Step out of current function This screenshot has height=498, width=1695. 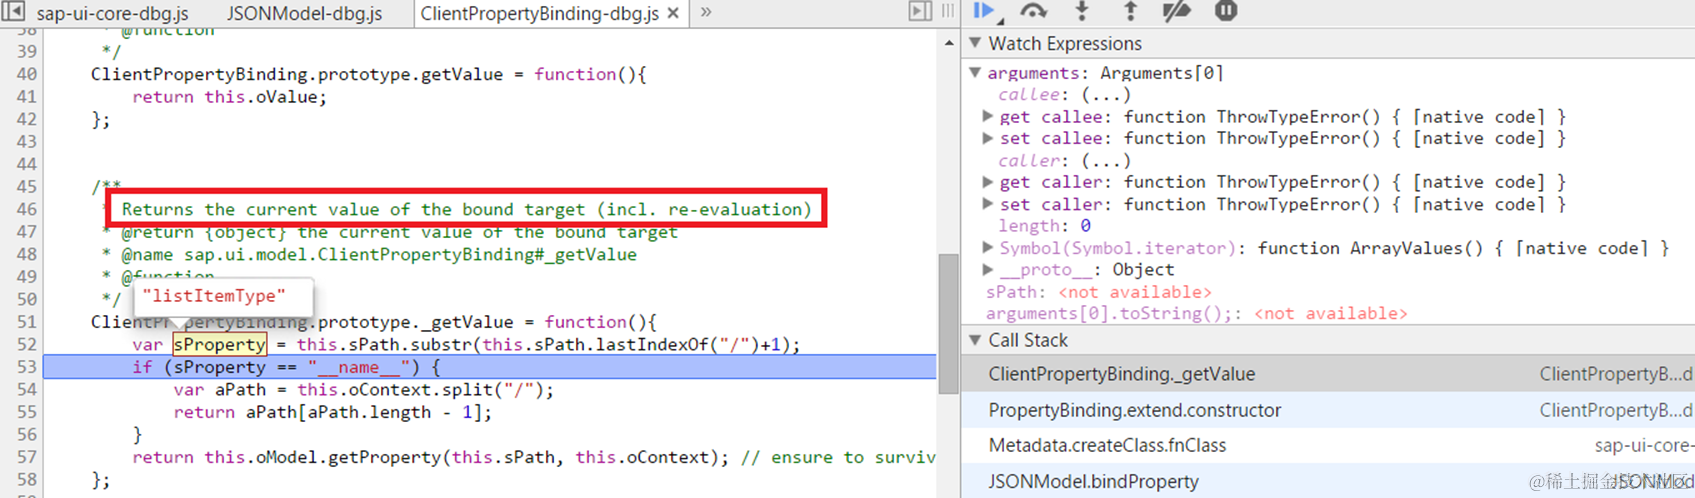pyautogui.click(x=1130, y=11)
